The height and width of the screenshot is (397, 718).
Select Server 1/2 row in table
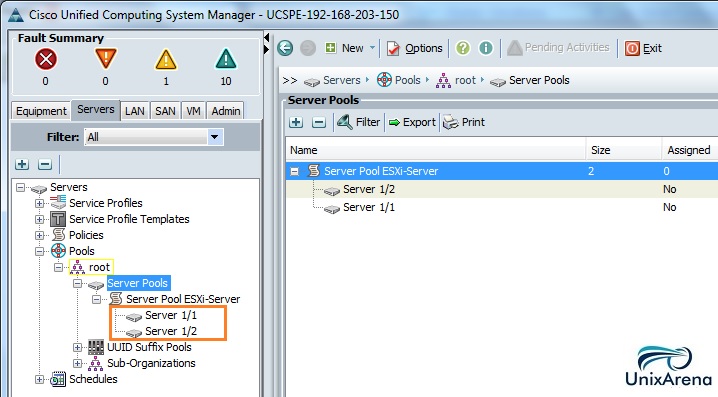pyautogui.click(x=502, y=189)
